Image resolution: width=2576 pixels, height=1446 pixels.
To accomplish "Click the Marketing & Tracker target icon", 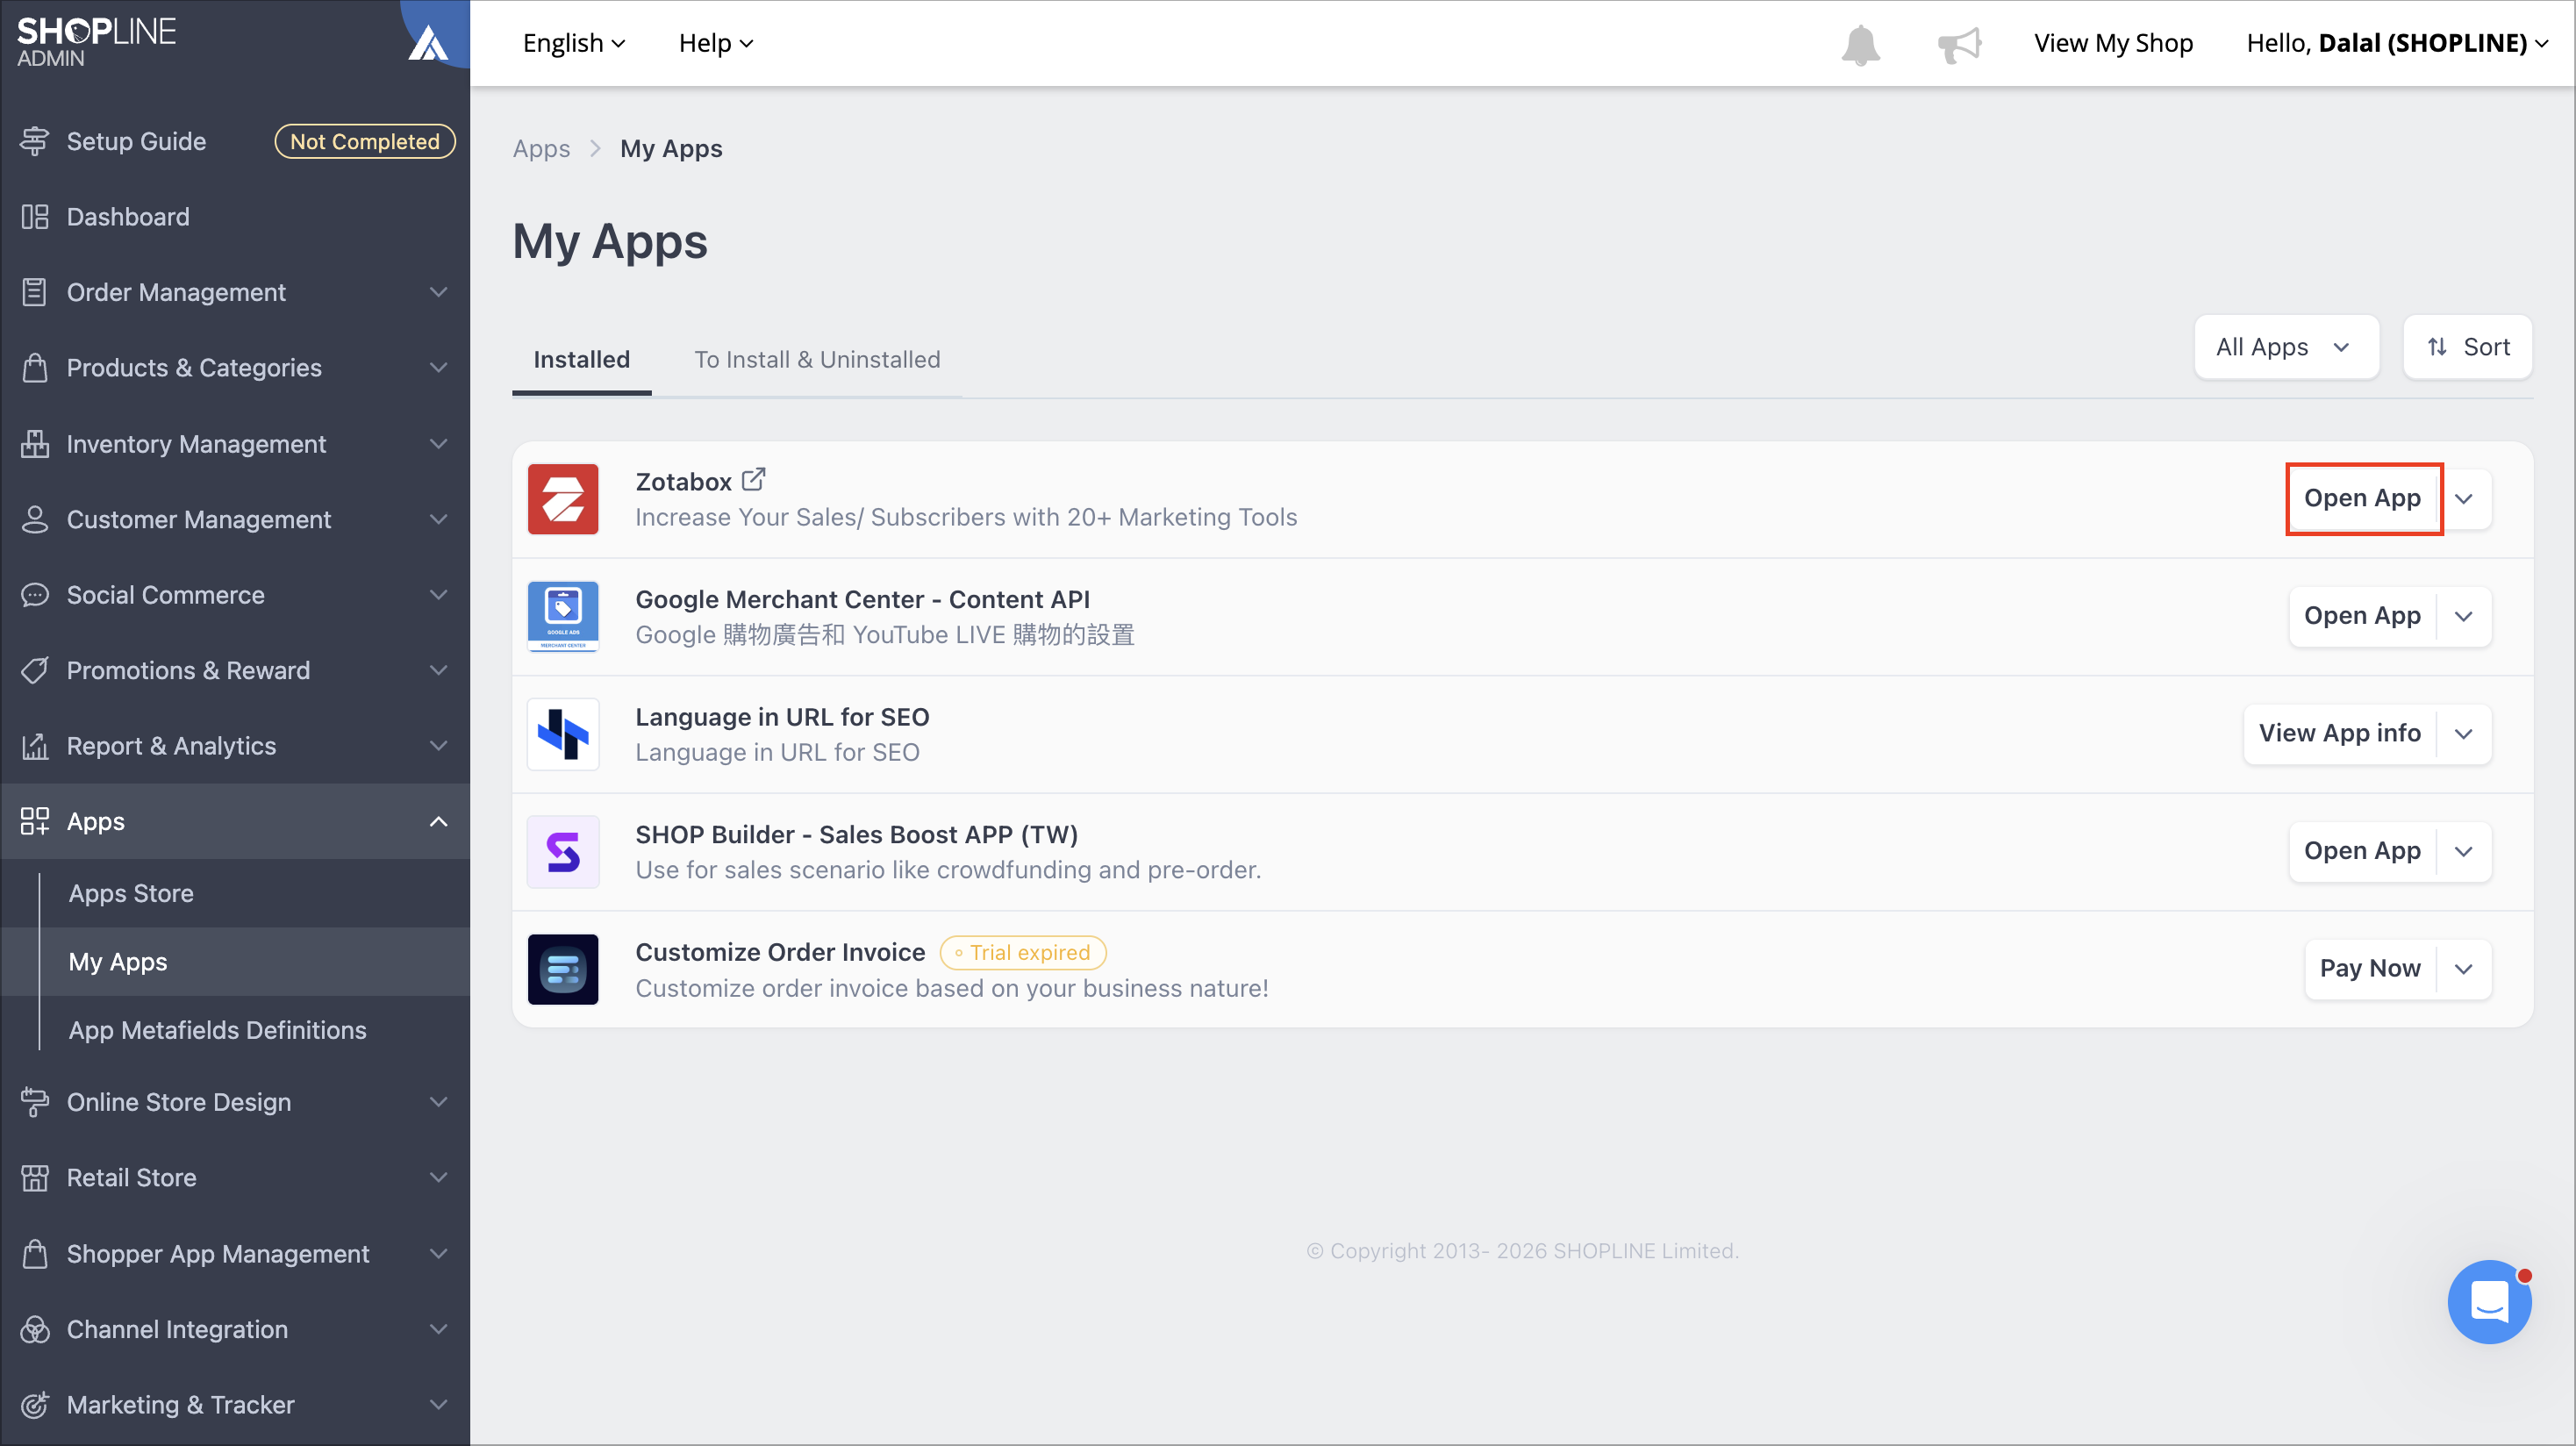I will coord(35,1405).
